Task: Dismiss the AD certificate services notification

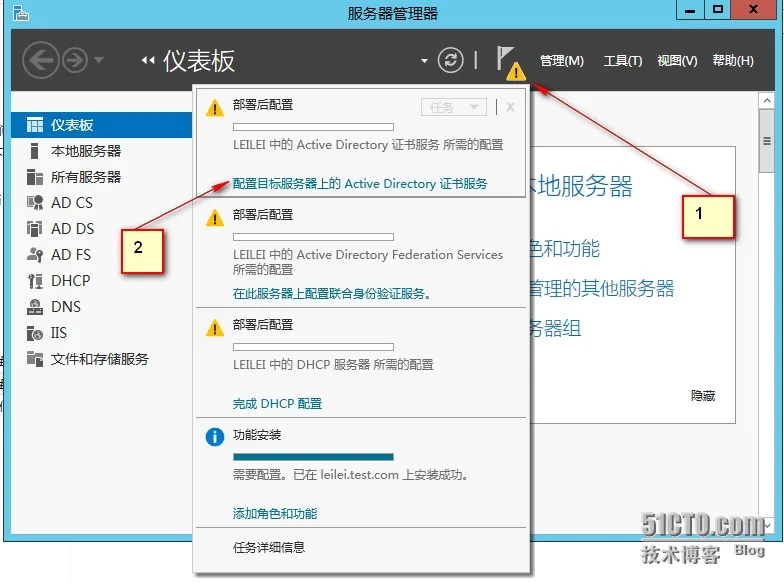Action: click(x=510, y=107)
